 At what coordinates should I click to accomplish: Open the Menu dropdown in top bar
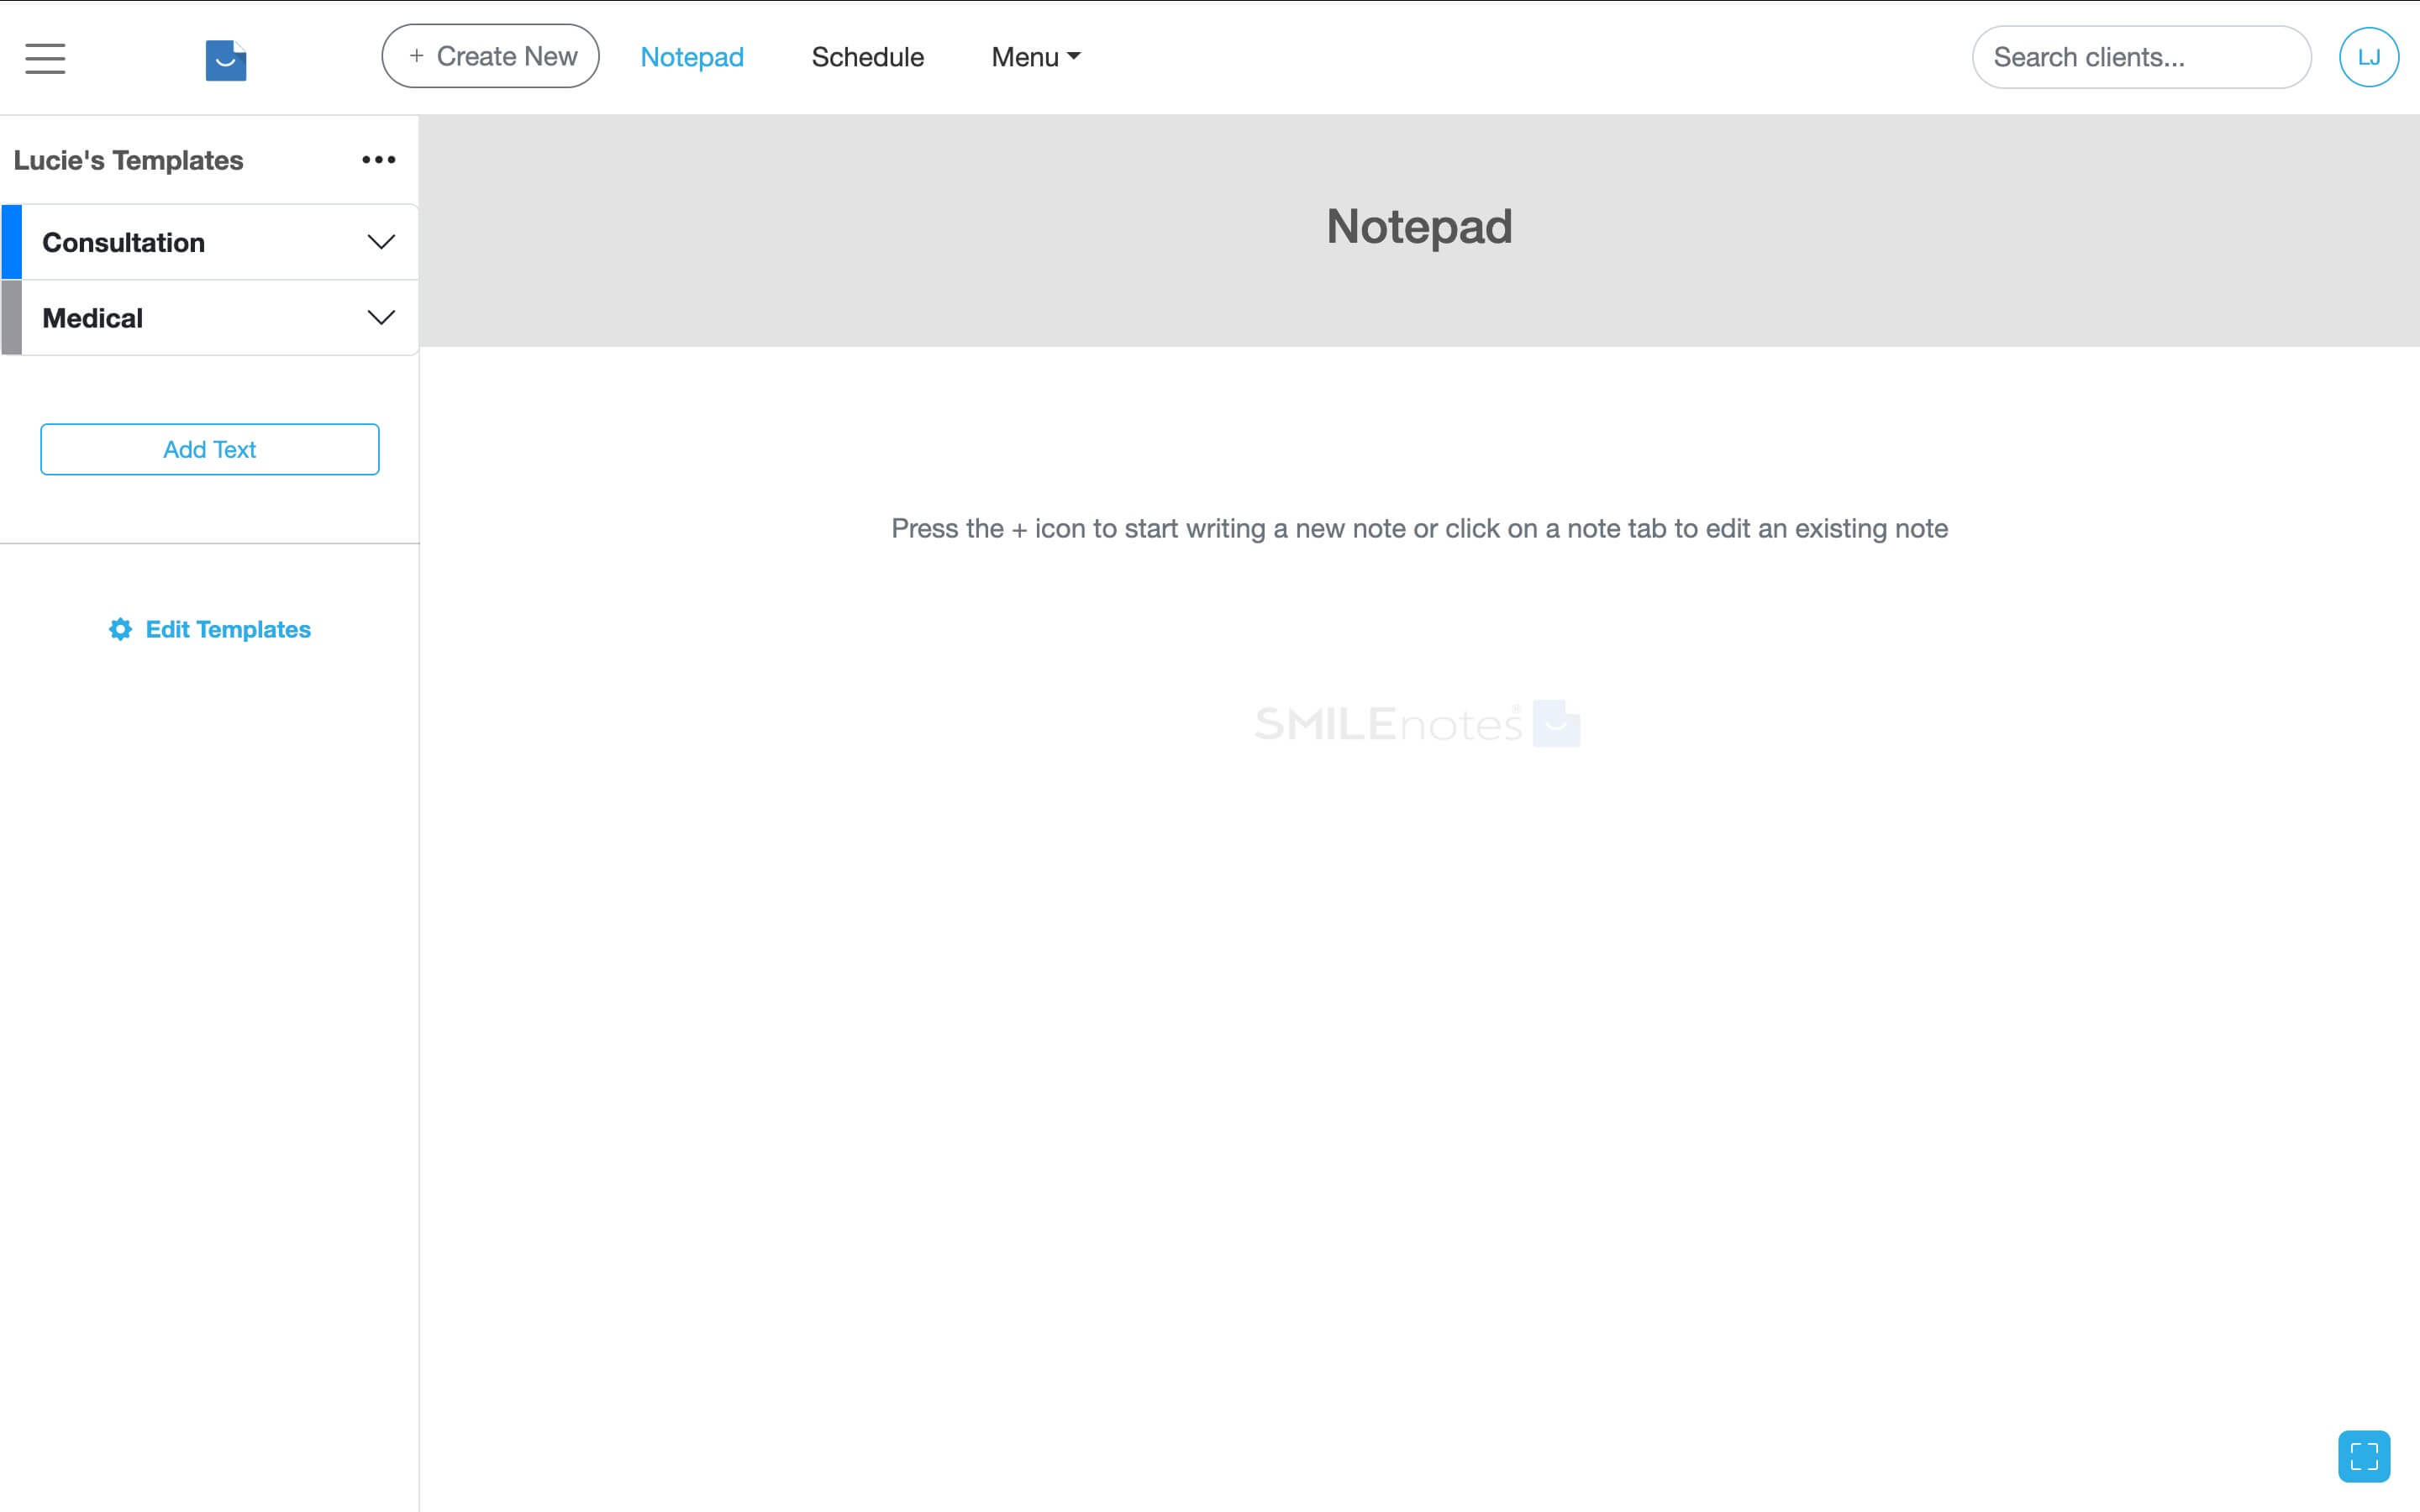(1034, 57)
